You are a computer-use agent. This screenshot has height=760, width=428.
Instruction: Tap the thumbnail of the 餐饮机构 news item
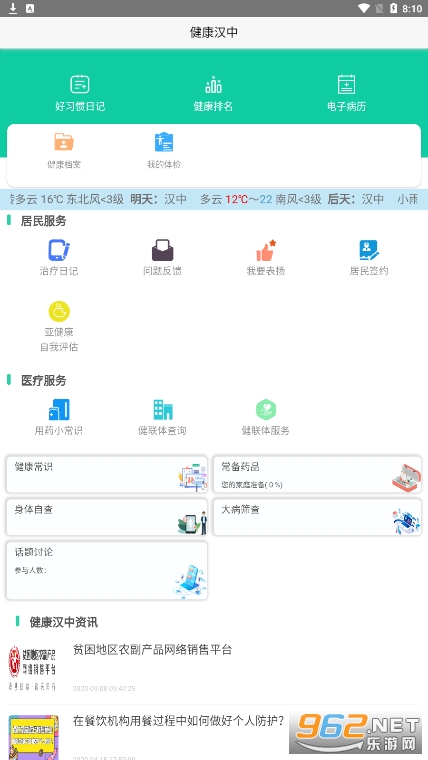coord(33,737)
